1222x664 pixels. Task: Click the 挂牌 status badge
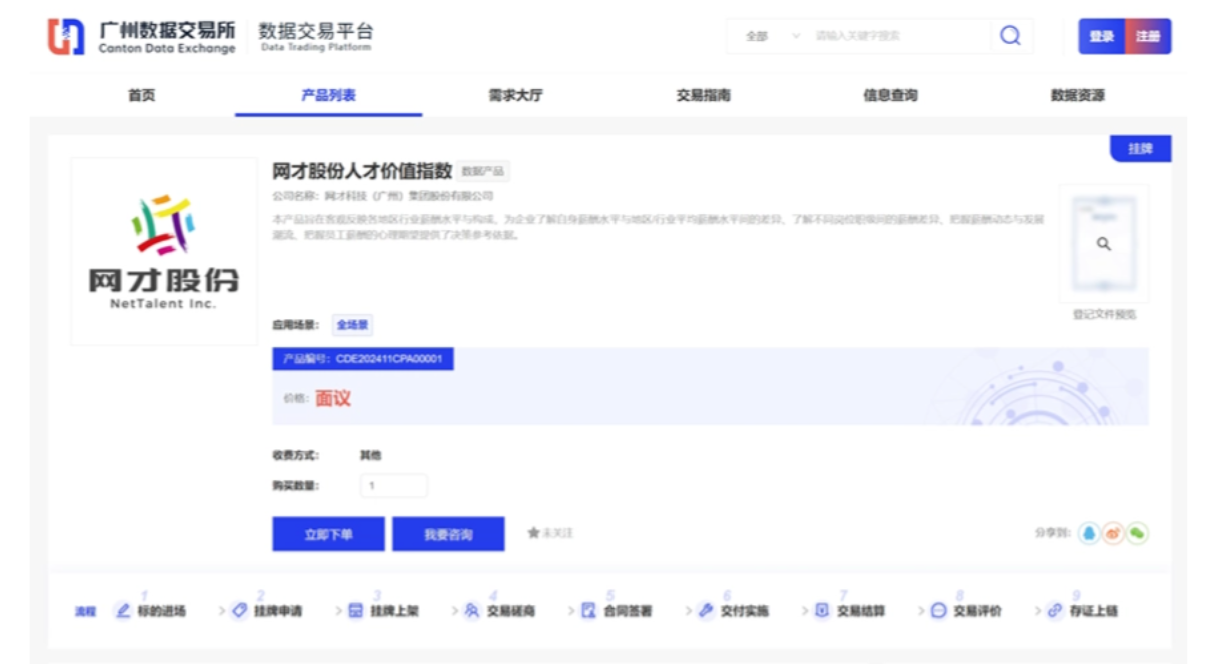(x=1140, y=149)
